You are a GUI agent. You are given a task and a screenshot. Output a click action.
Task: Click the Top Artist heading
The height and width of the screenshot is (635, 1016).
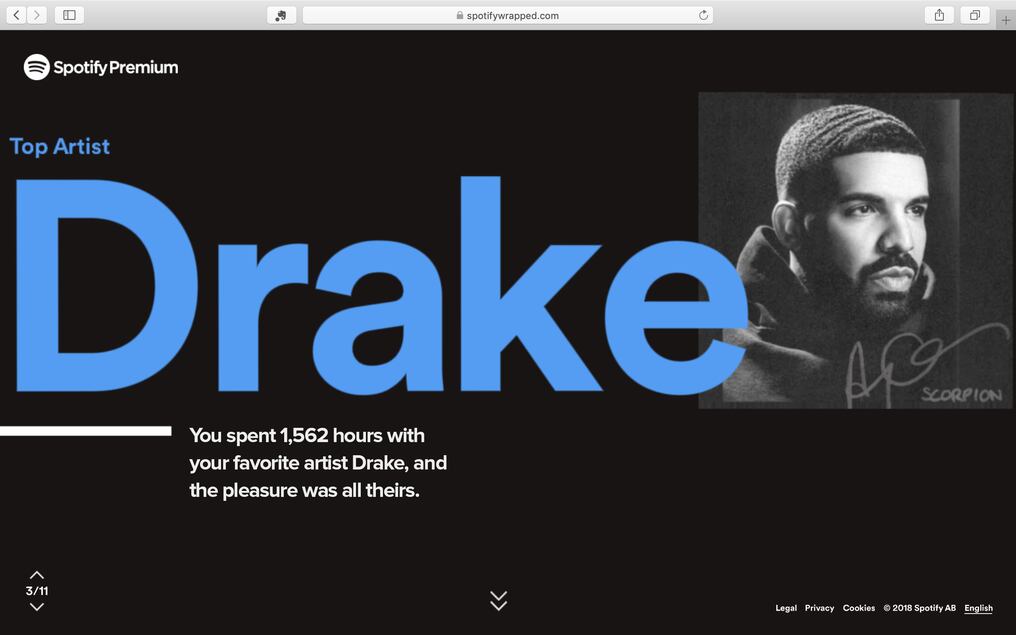click(60, 146)
